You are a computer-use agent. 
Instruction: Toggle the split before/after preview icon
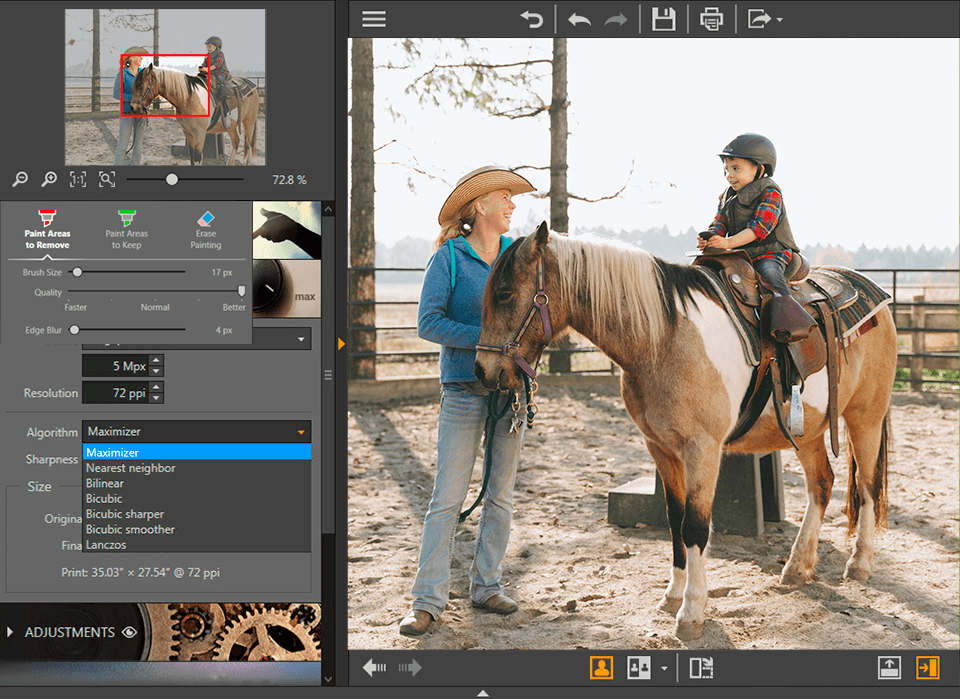(703, 667)
